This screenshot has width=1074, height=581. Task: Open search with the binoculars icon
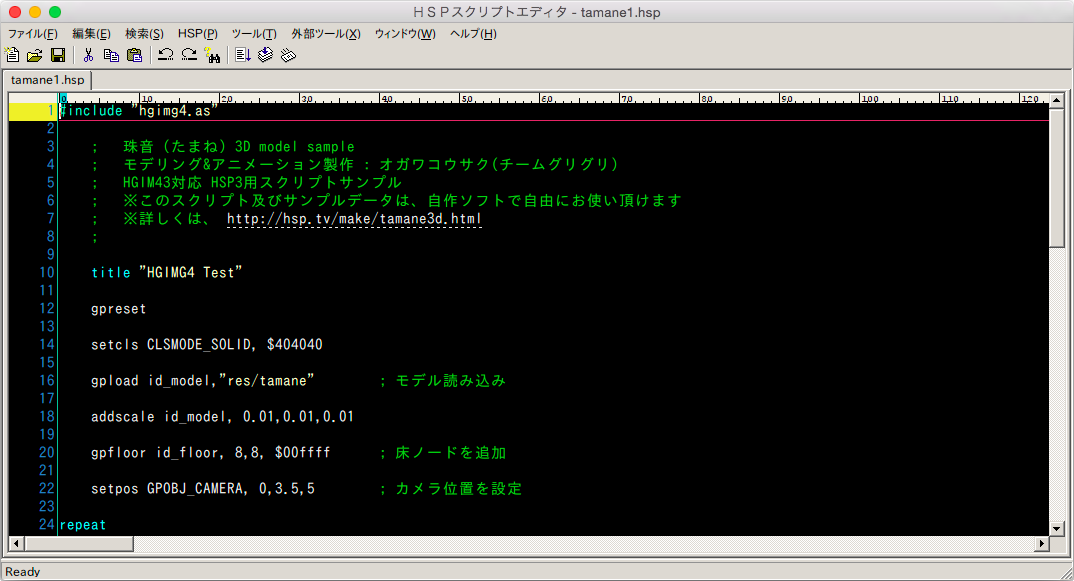point(212,55)
